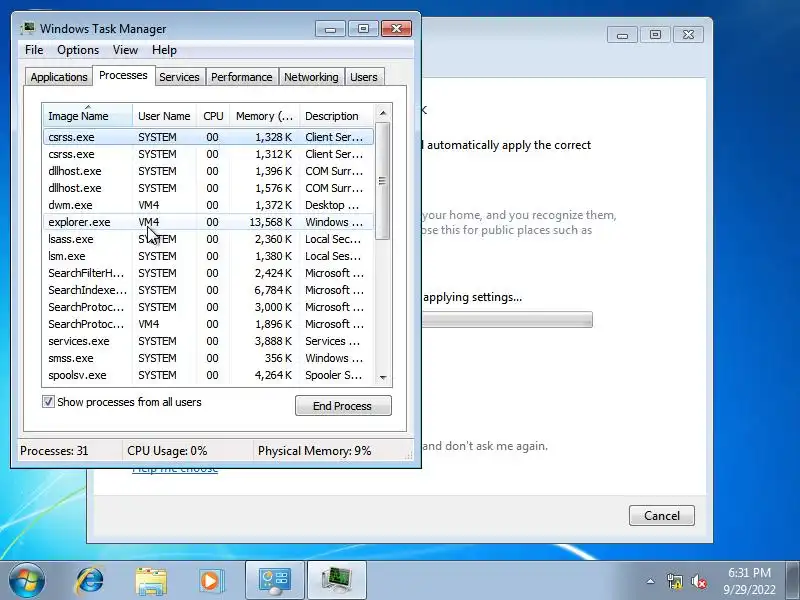Click network status tray icon
The image size is (800, 600).
tap(674, 581)
